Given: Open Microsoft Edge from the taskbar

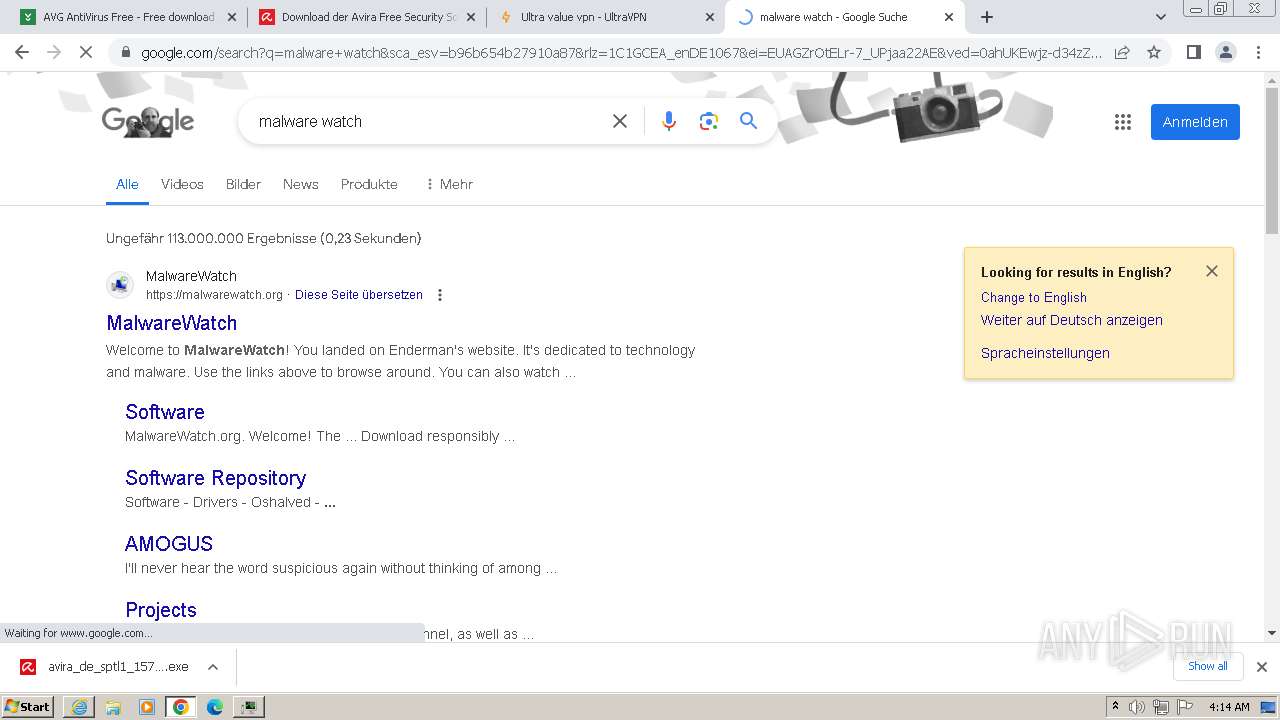Looking at the screenshot, I should 215,707.
